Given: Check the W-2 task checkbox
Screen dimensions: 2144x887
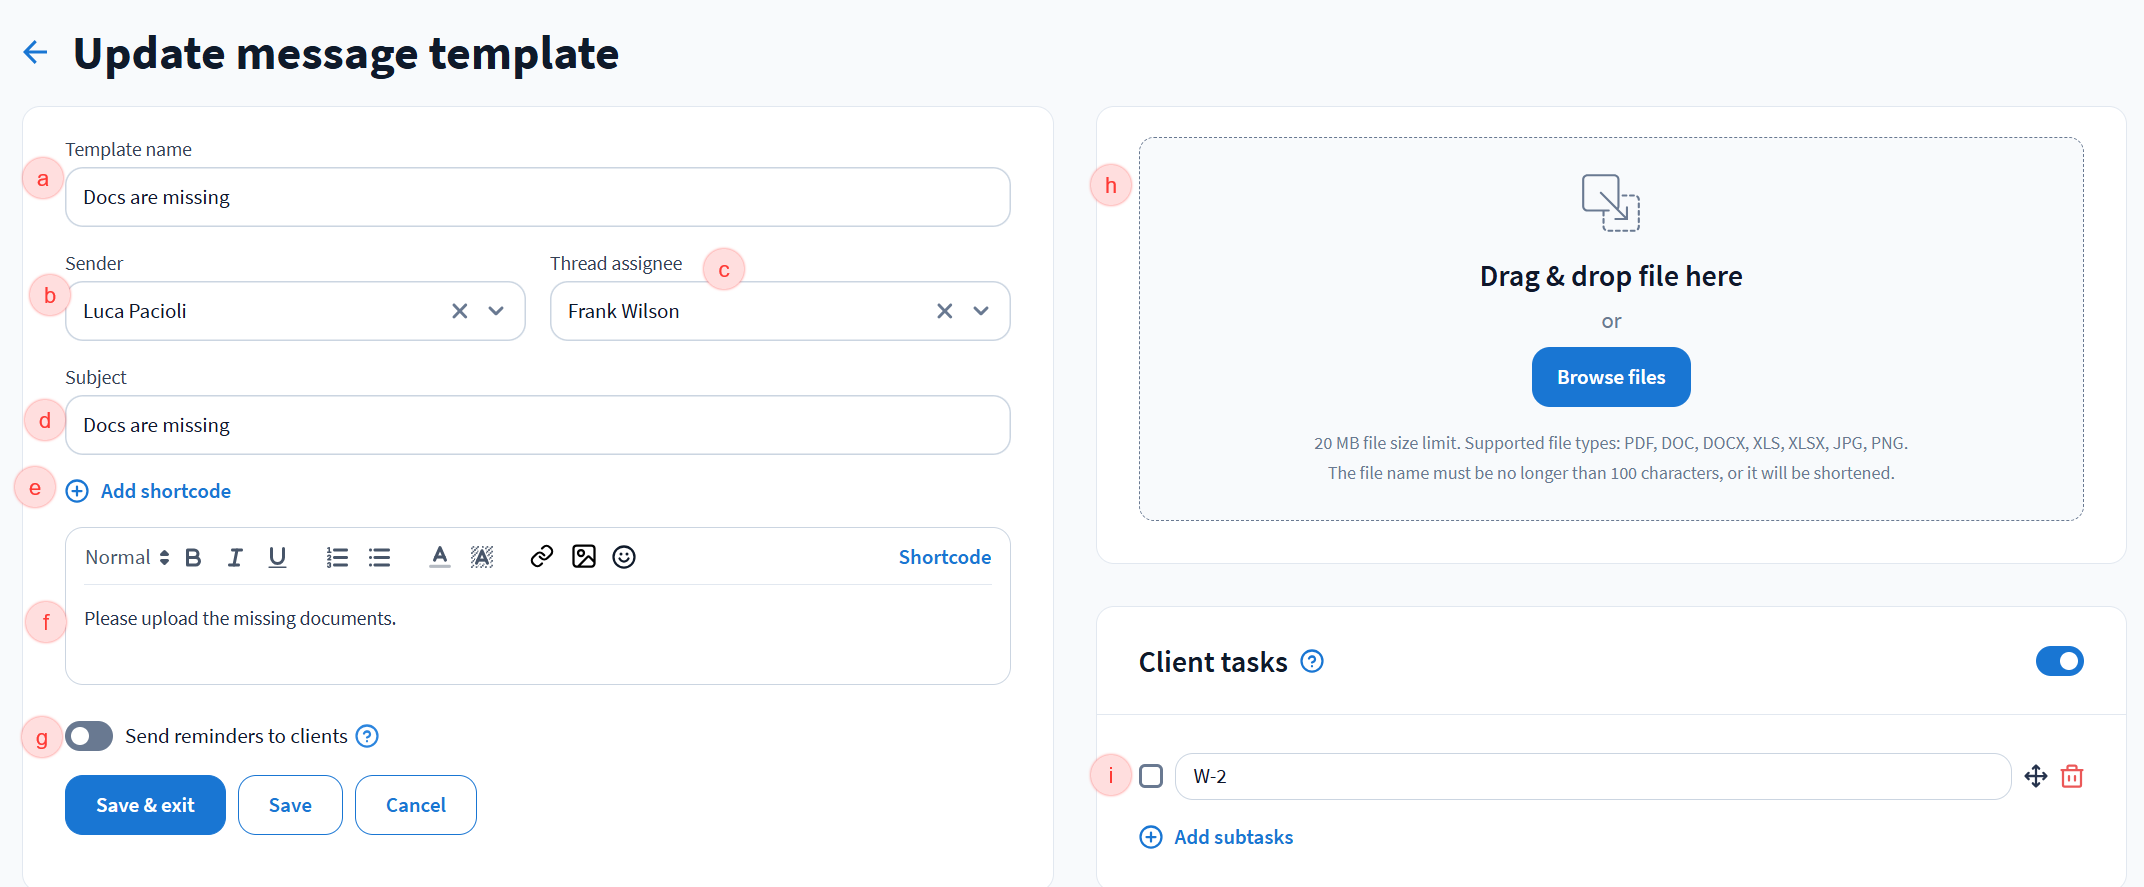Looking at the screenshot, I should point(1151,776).
